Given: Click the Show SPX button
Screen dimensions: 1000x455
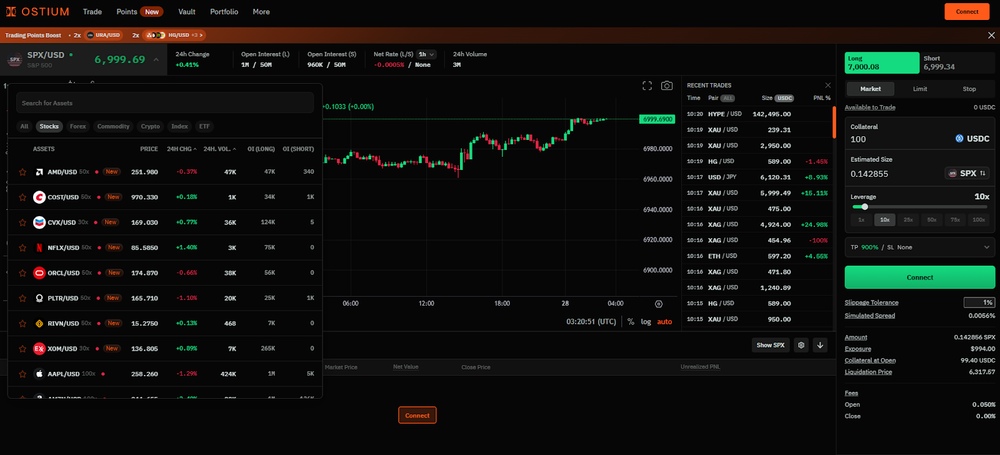Looking at the screenshot, I should pyautogui.click(x=770, y=345).
